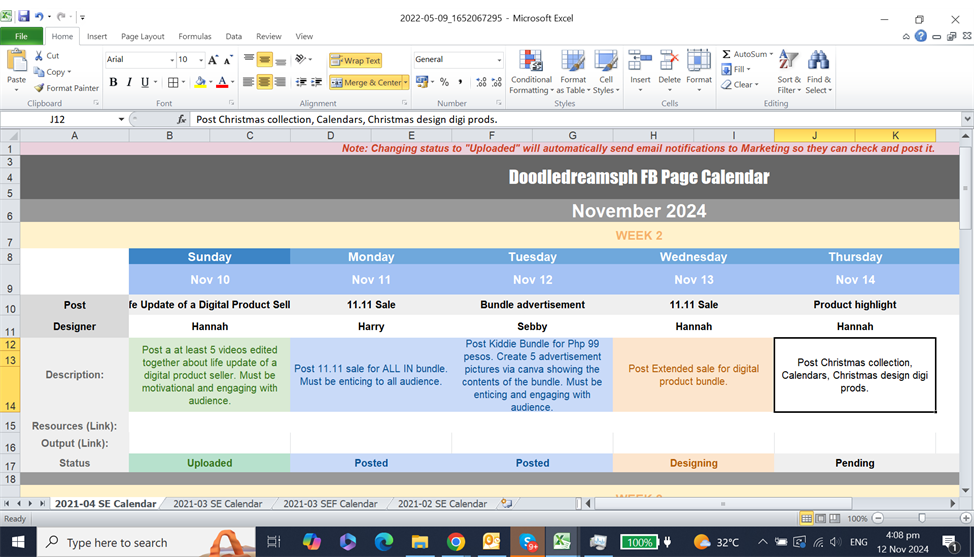974x557 pixels.
Task: Increase font size with the large A icon
Action: (213, 60)
